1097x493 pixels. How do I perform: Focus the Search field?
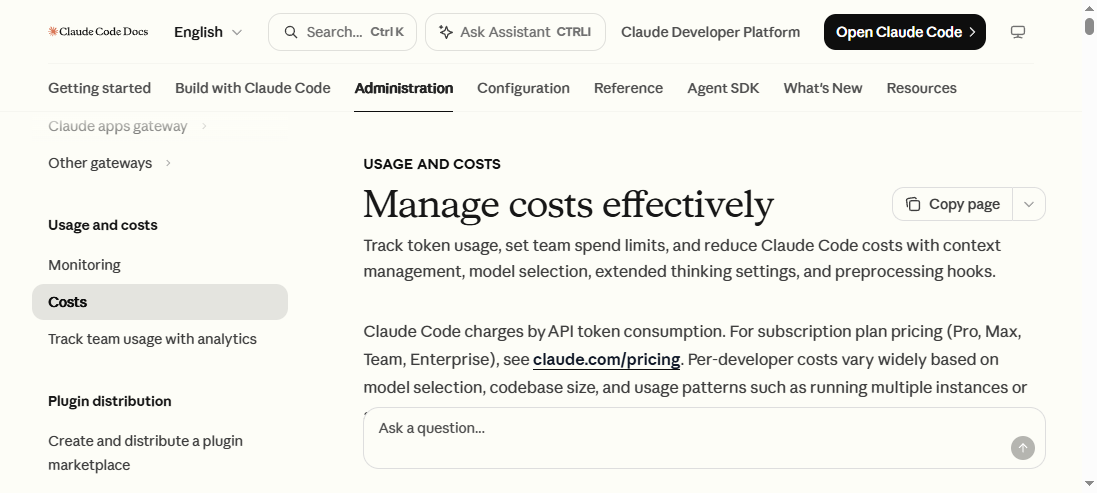[x=342, y=32]
